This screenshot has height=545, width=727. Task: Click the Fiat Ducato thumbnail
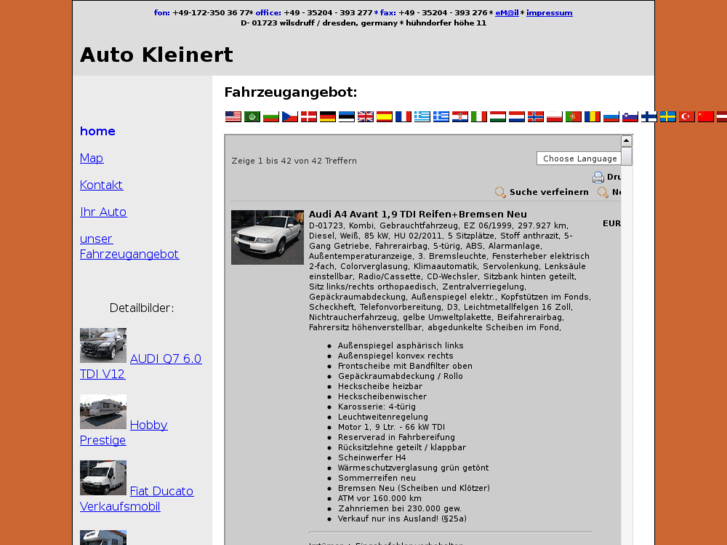tap(103, 478)
